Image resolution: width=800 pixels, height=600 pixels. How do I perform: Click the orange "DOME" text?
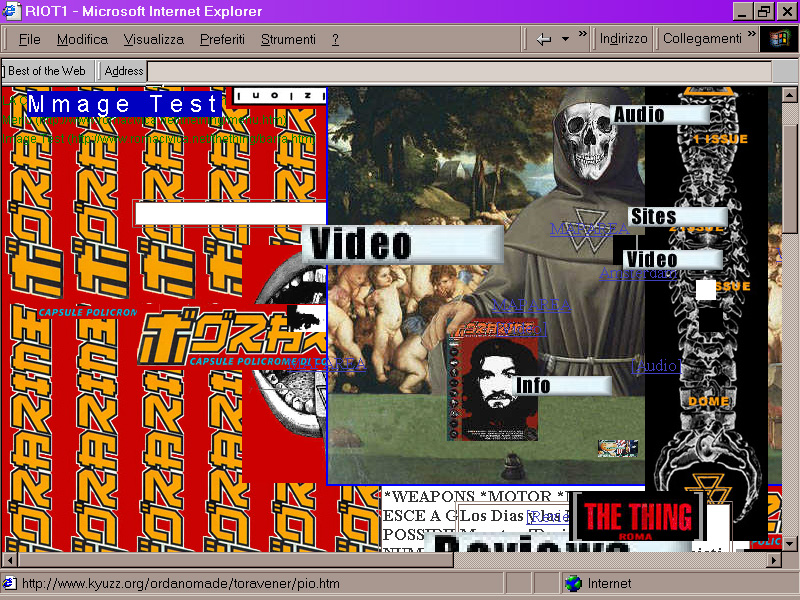click(x=708, y=402)
